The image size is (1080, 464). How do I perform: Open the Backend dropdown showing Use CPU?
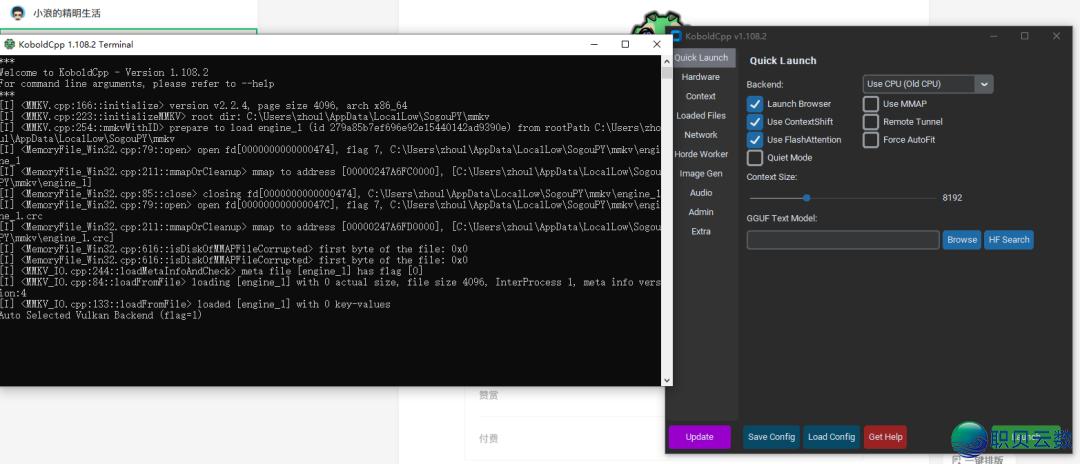(927, 84)
